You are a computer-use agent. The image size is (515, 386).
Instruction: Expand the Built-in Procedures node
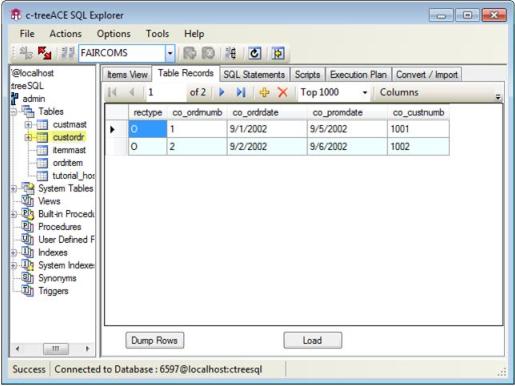14,214
